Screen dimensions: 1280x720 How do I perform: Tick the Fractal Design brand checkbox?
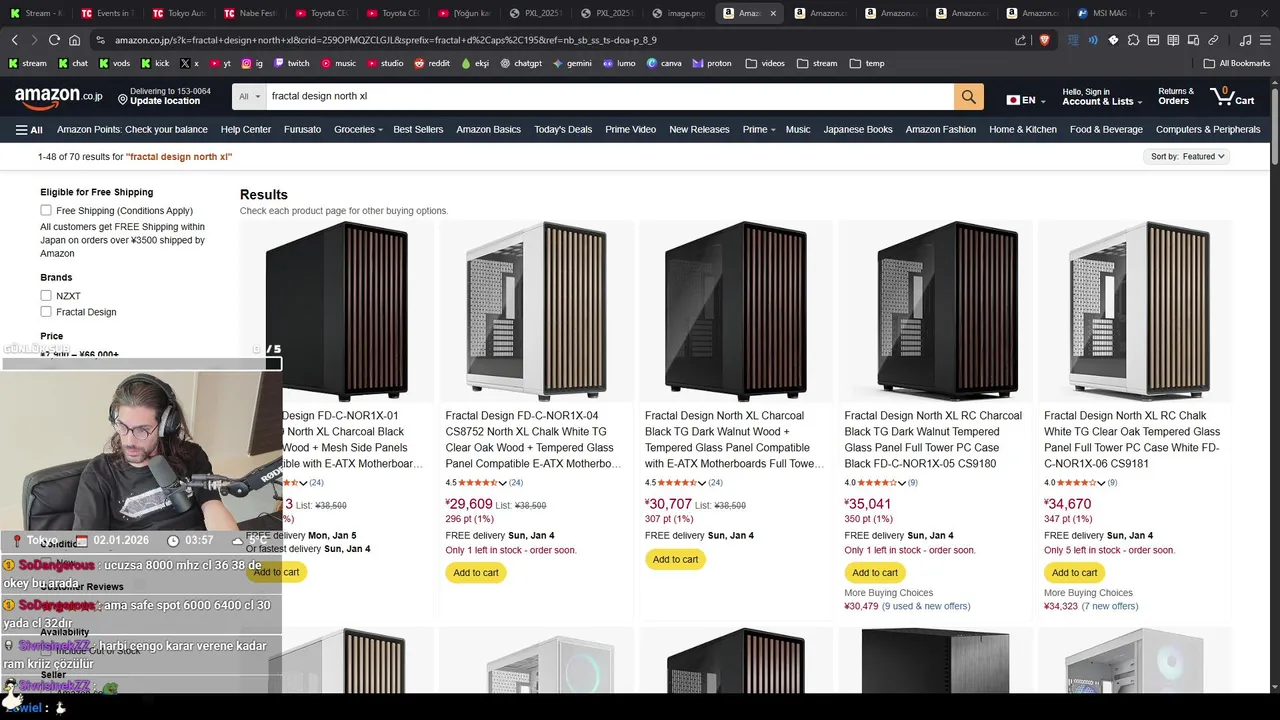point(46,312)
